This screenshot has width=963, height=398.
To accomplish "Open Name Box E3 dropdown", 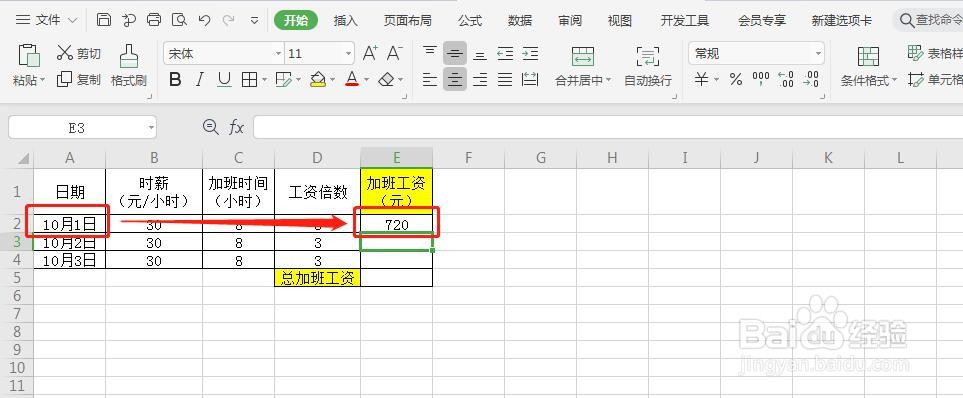I will [151, 128].
